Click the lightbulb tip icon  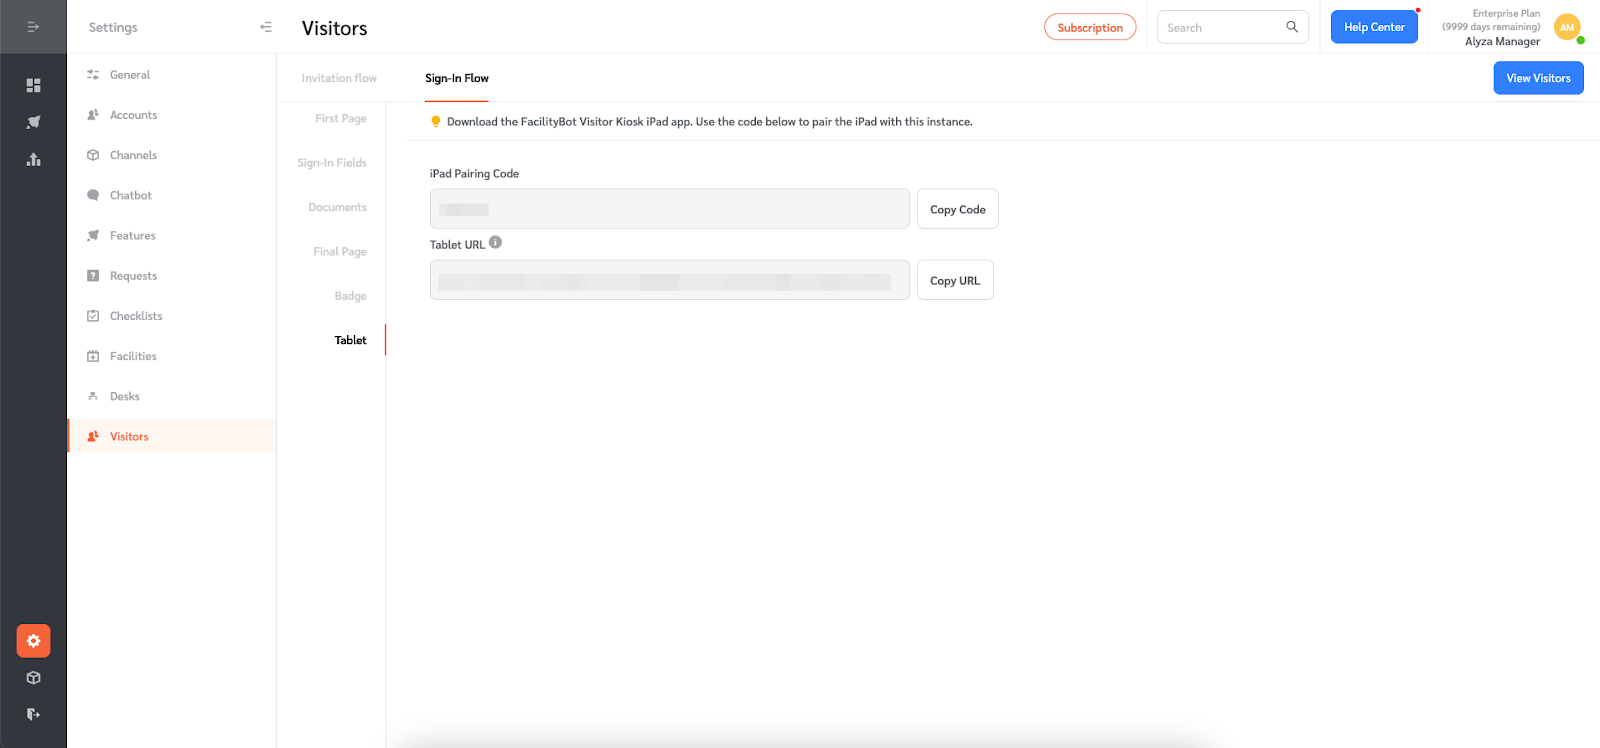coord(436,122)
